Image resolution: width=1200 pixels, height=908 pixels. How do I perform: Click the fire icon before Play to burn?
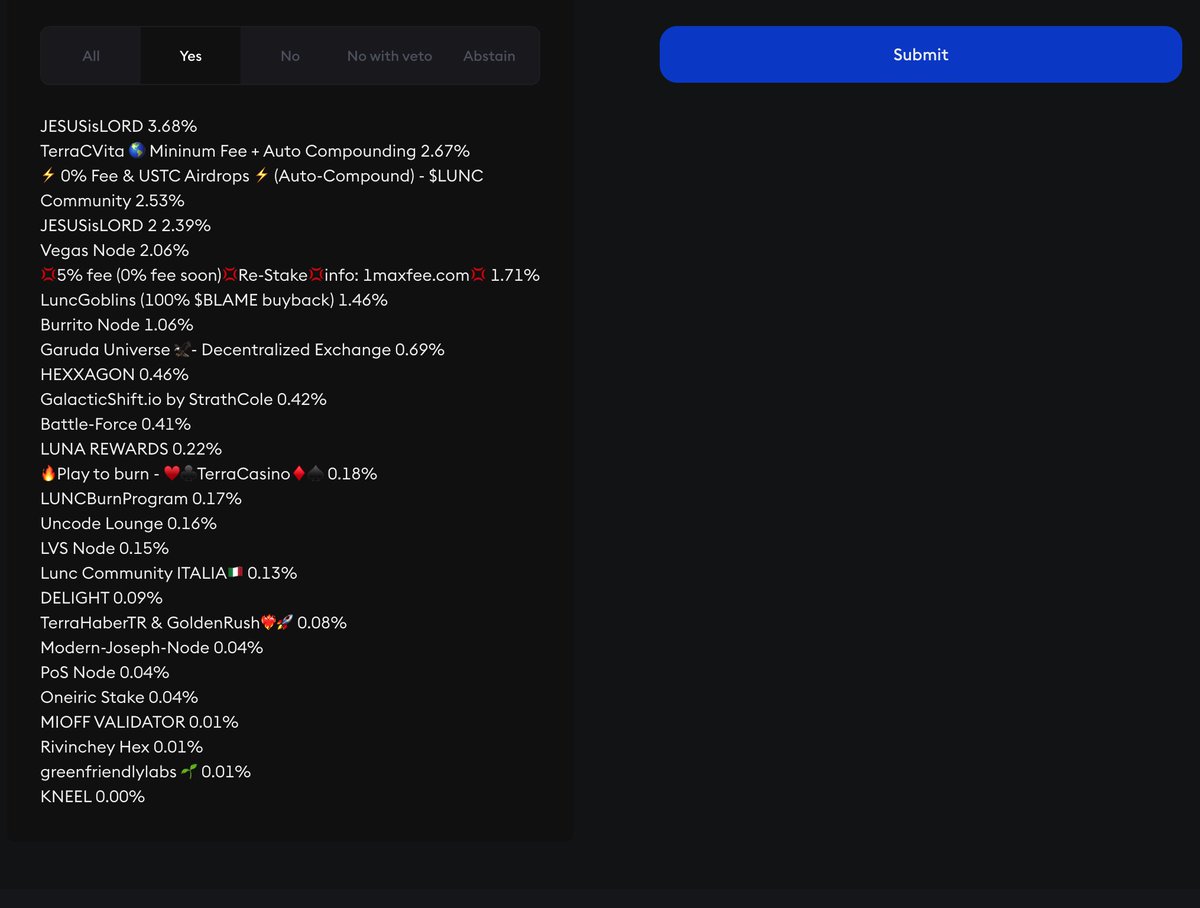(48, 473)
